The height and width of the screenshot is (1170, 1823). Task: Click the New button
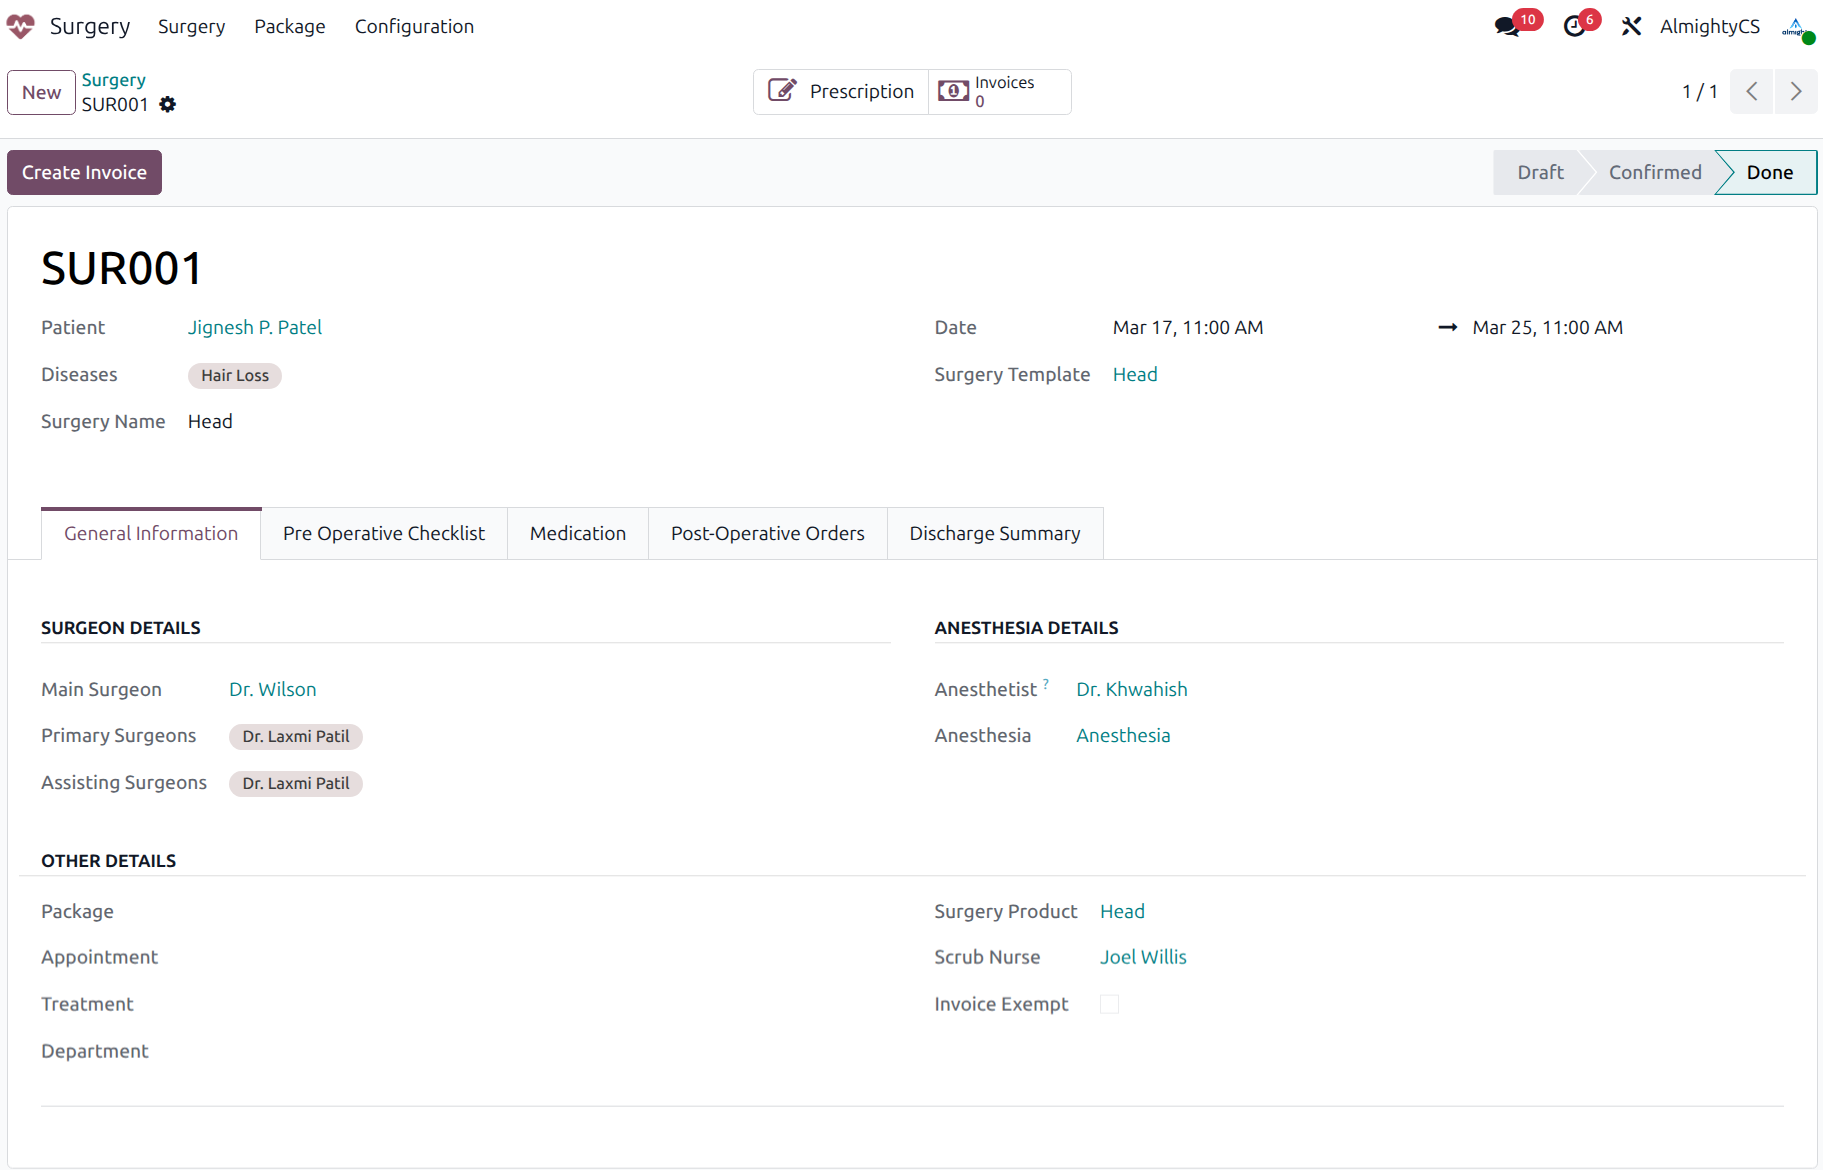(x=41, y=92)
